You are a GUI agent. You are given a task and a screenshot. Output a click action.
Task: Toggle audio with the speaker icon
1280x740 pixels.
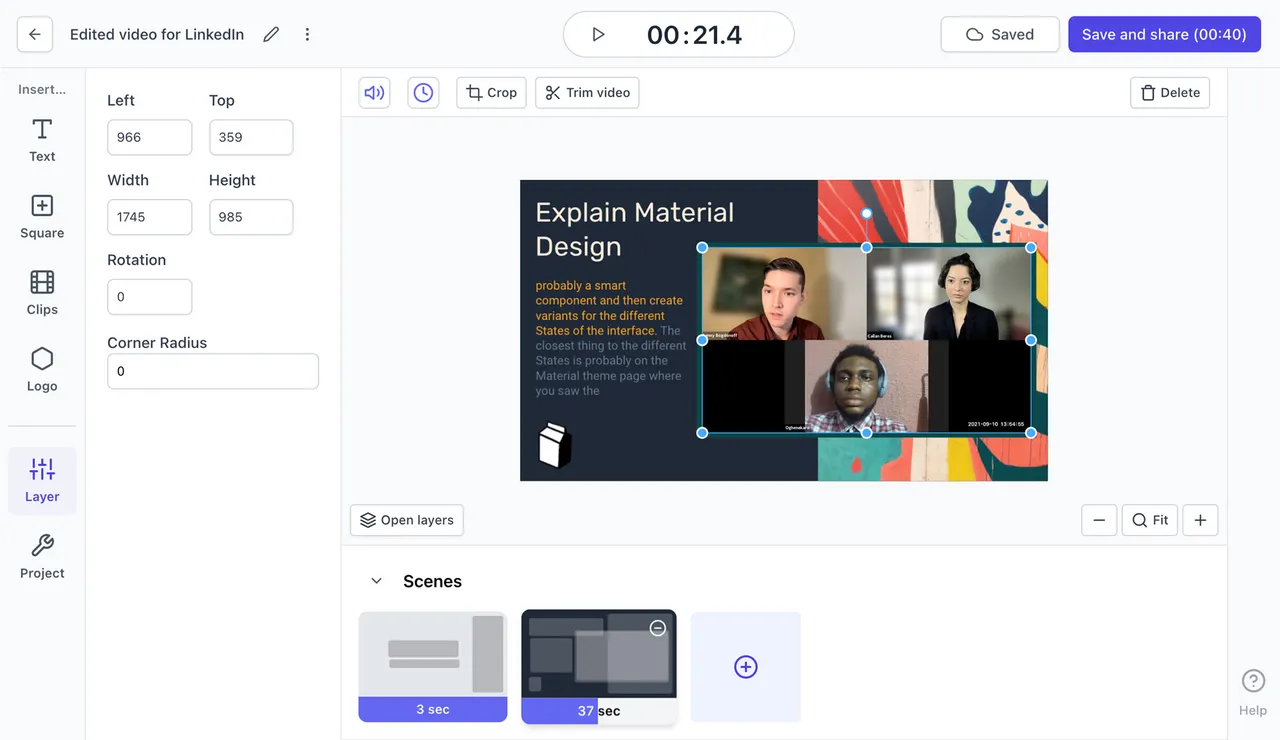[374, 93]
